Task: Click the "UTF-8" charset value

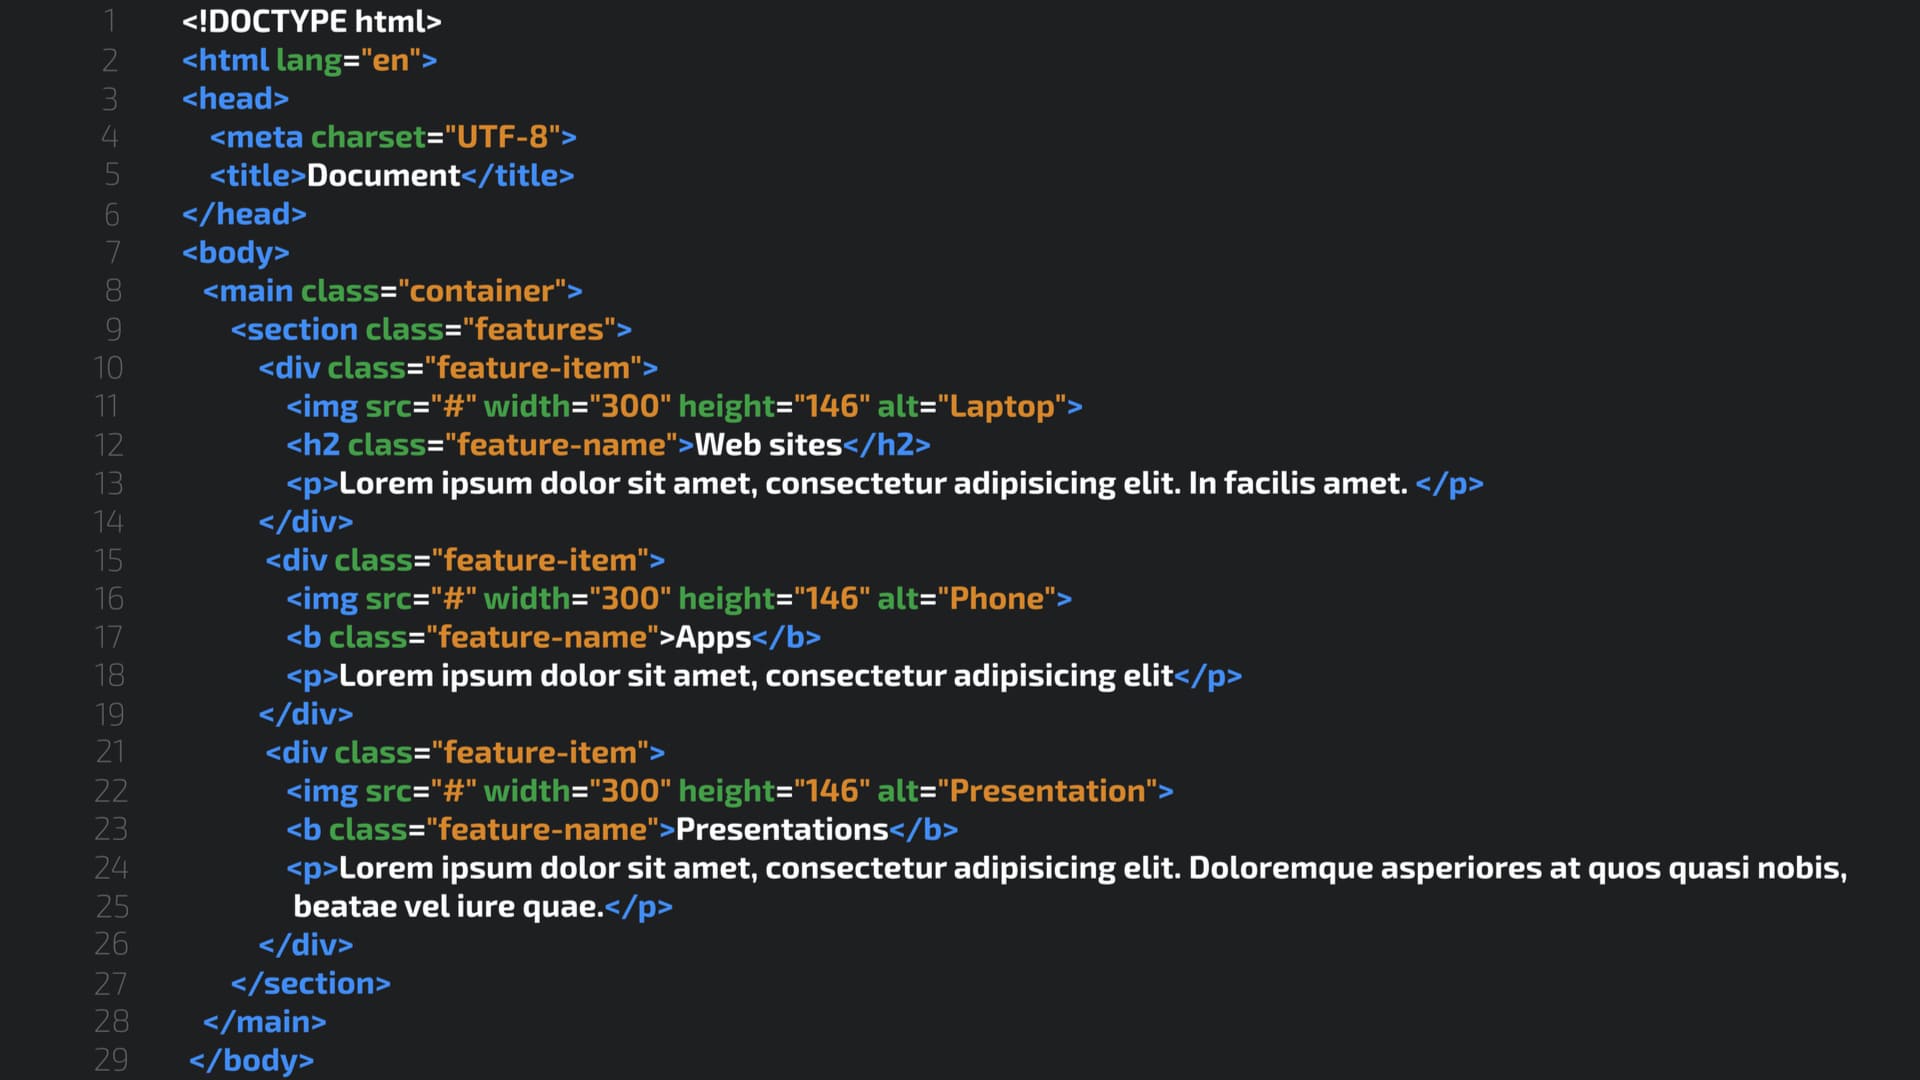Action: pyautogui.click(x=502, y=137)
